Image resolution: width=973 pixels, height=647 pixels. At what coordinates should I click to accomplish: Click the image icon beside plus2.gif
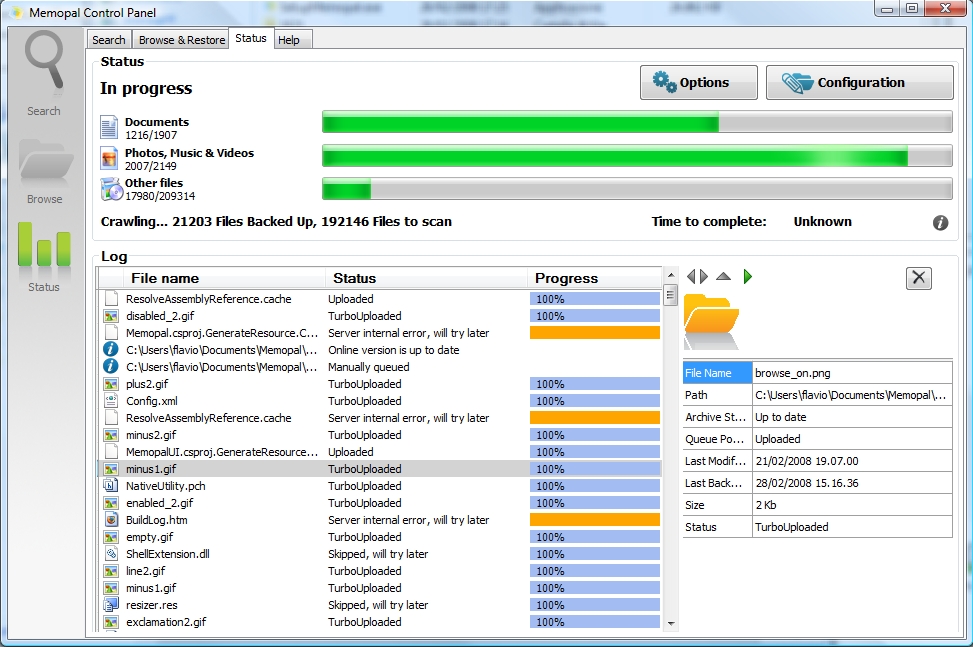click(x=111, y=384)
